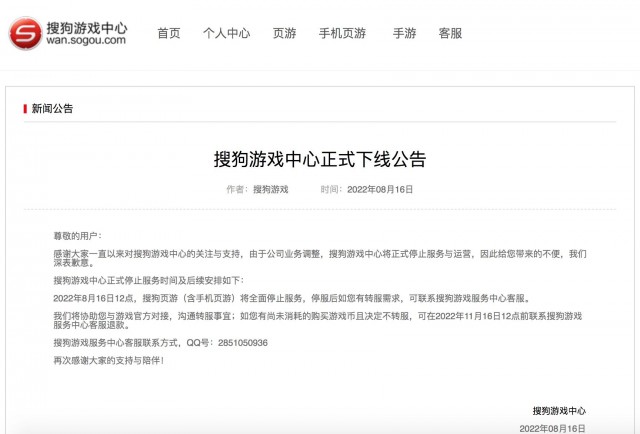The width and height of the screenshot is (640, 434).
Task: Click the headline 搜狗游戏中心正式下线公告
Action: [320, 159]
